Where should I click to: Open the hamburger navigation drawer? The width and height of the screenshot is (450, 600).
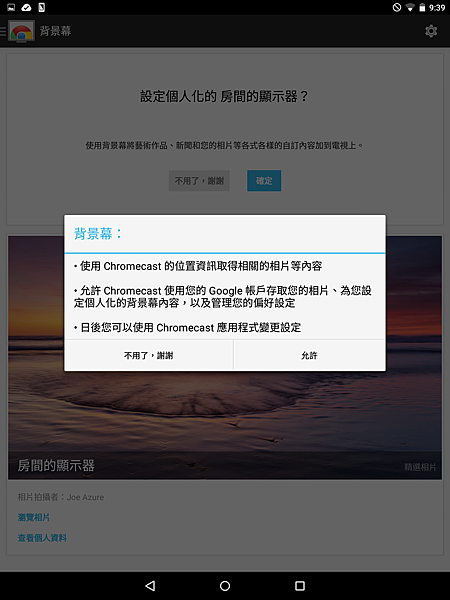[x=3, y=31]
